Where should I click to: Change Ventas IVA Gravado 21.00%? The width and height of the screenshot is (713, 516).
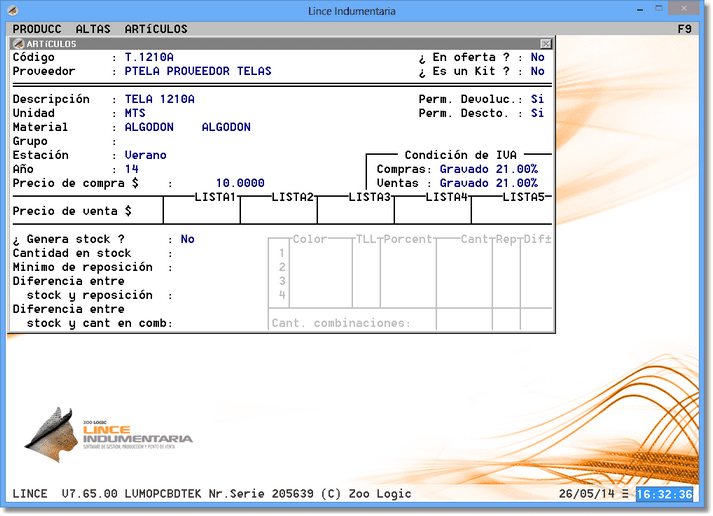pos(488,183)
